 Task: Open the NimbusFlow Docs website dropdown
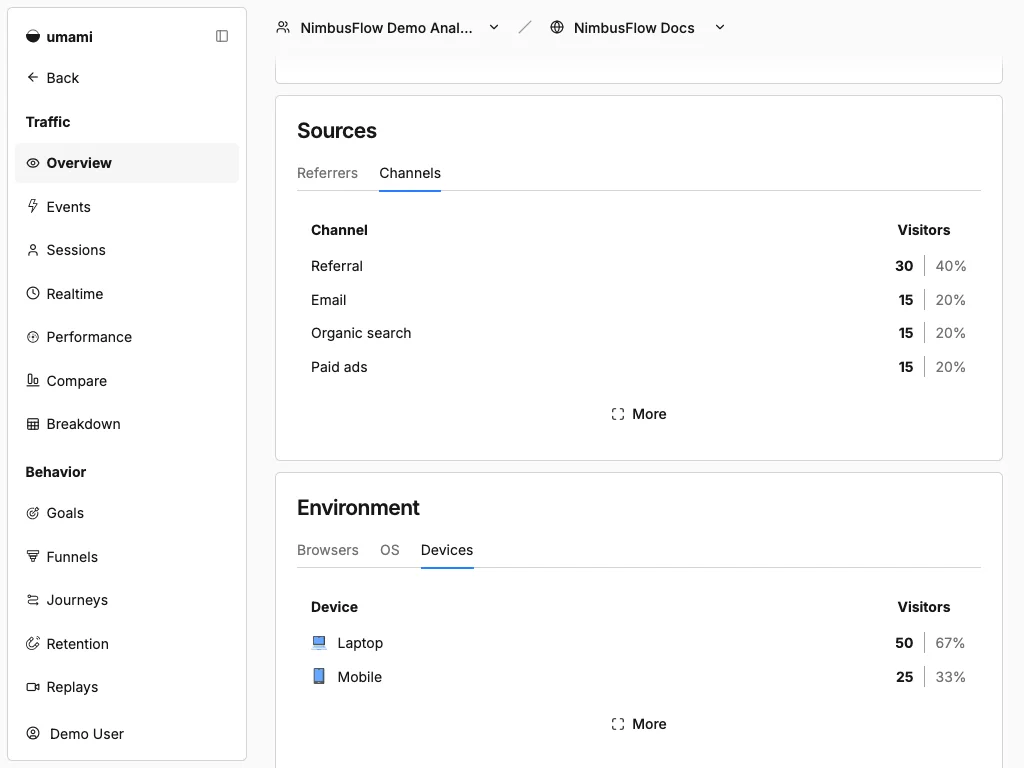638,27
